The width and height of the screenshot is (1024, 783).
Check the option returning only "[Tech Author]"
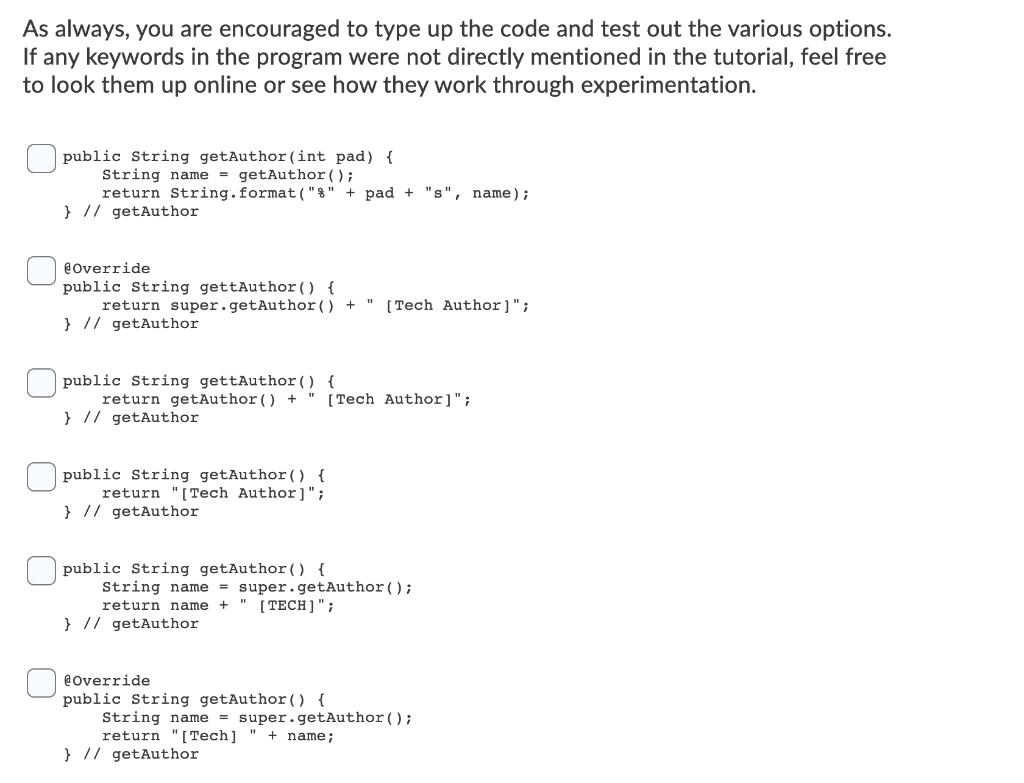[x=40, y=476]
